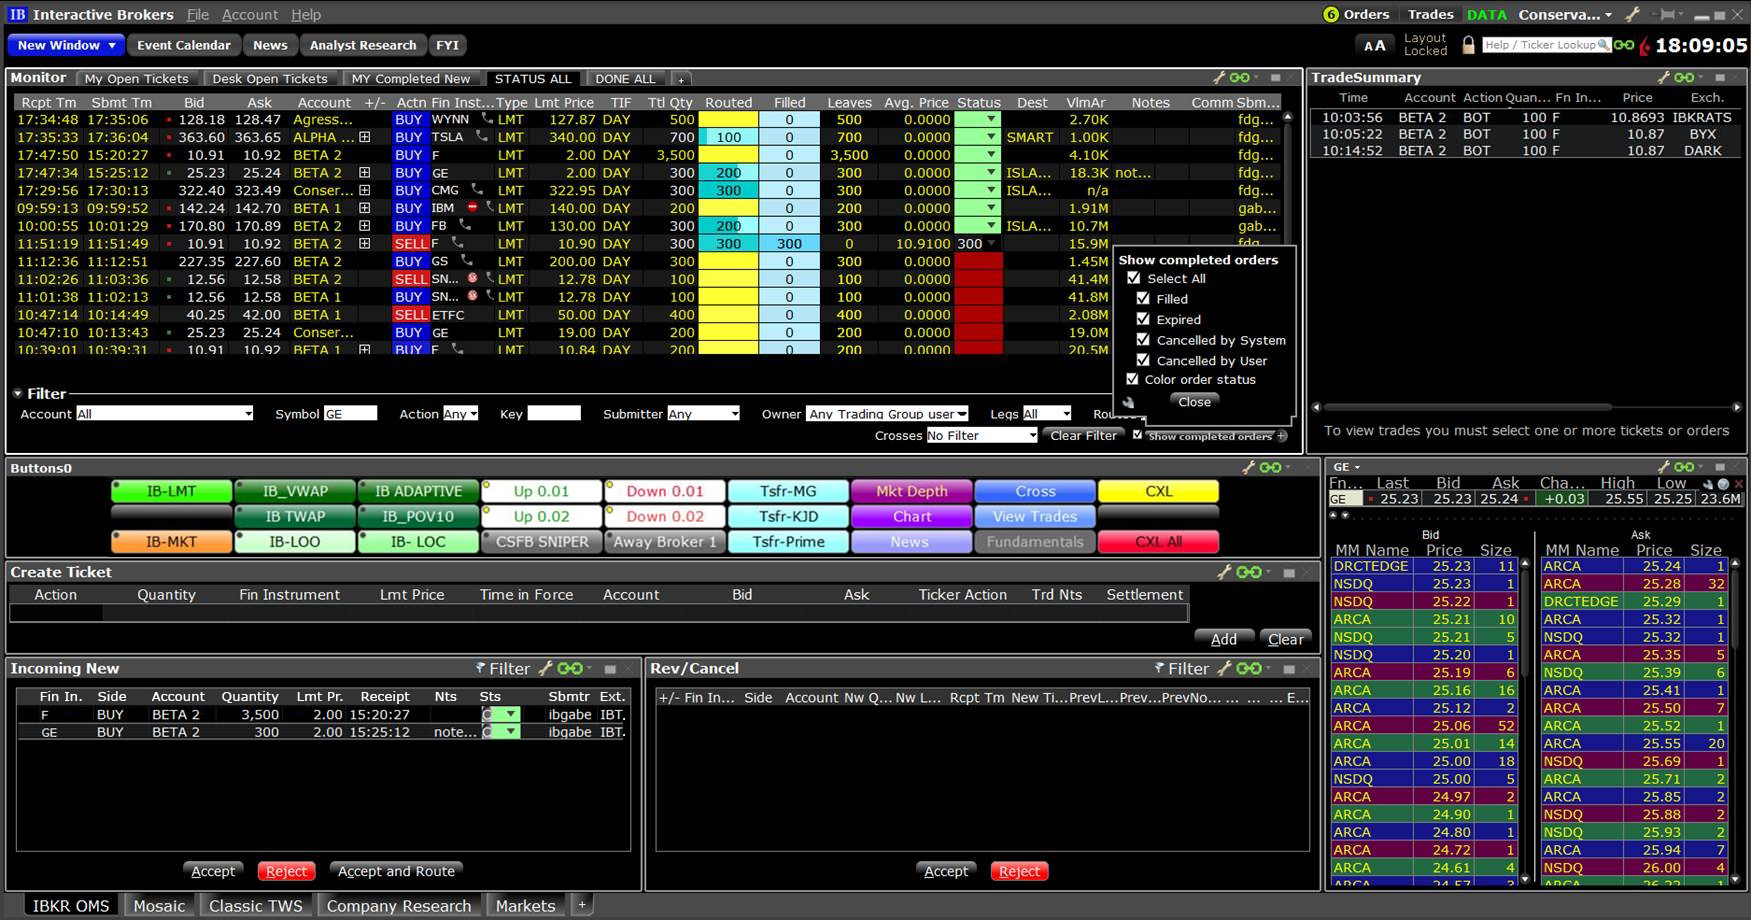Click Incoming New green chain link icon
The image size is (1751, 920).
pyautogui.click(x=570, y=668)
